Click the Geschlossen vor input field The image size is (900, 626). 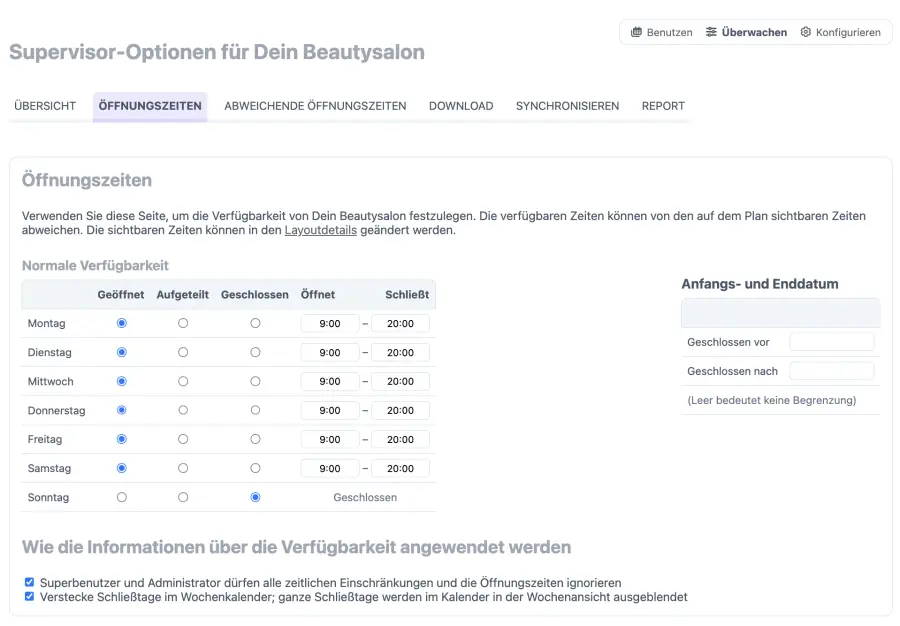pos(833,342)
